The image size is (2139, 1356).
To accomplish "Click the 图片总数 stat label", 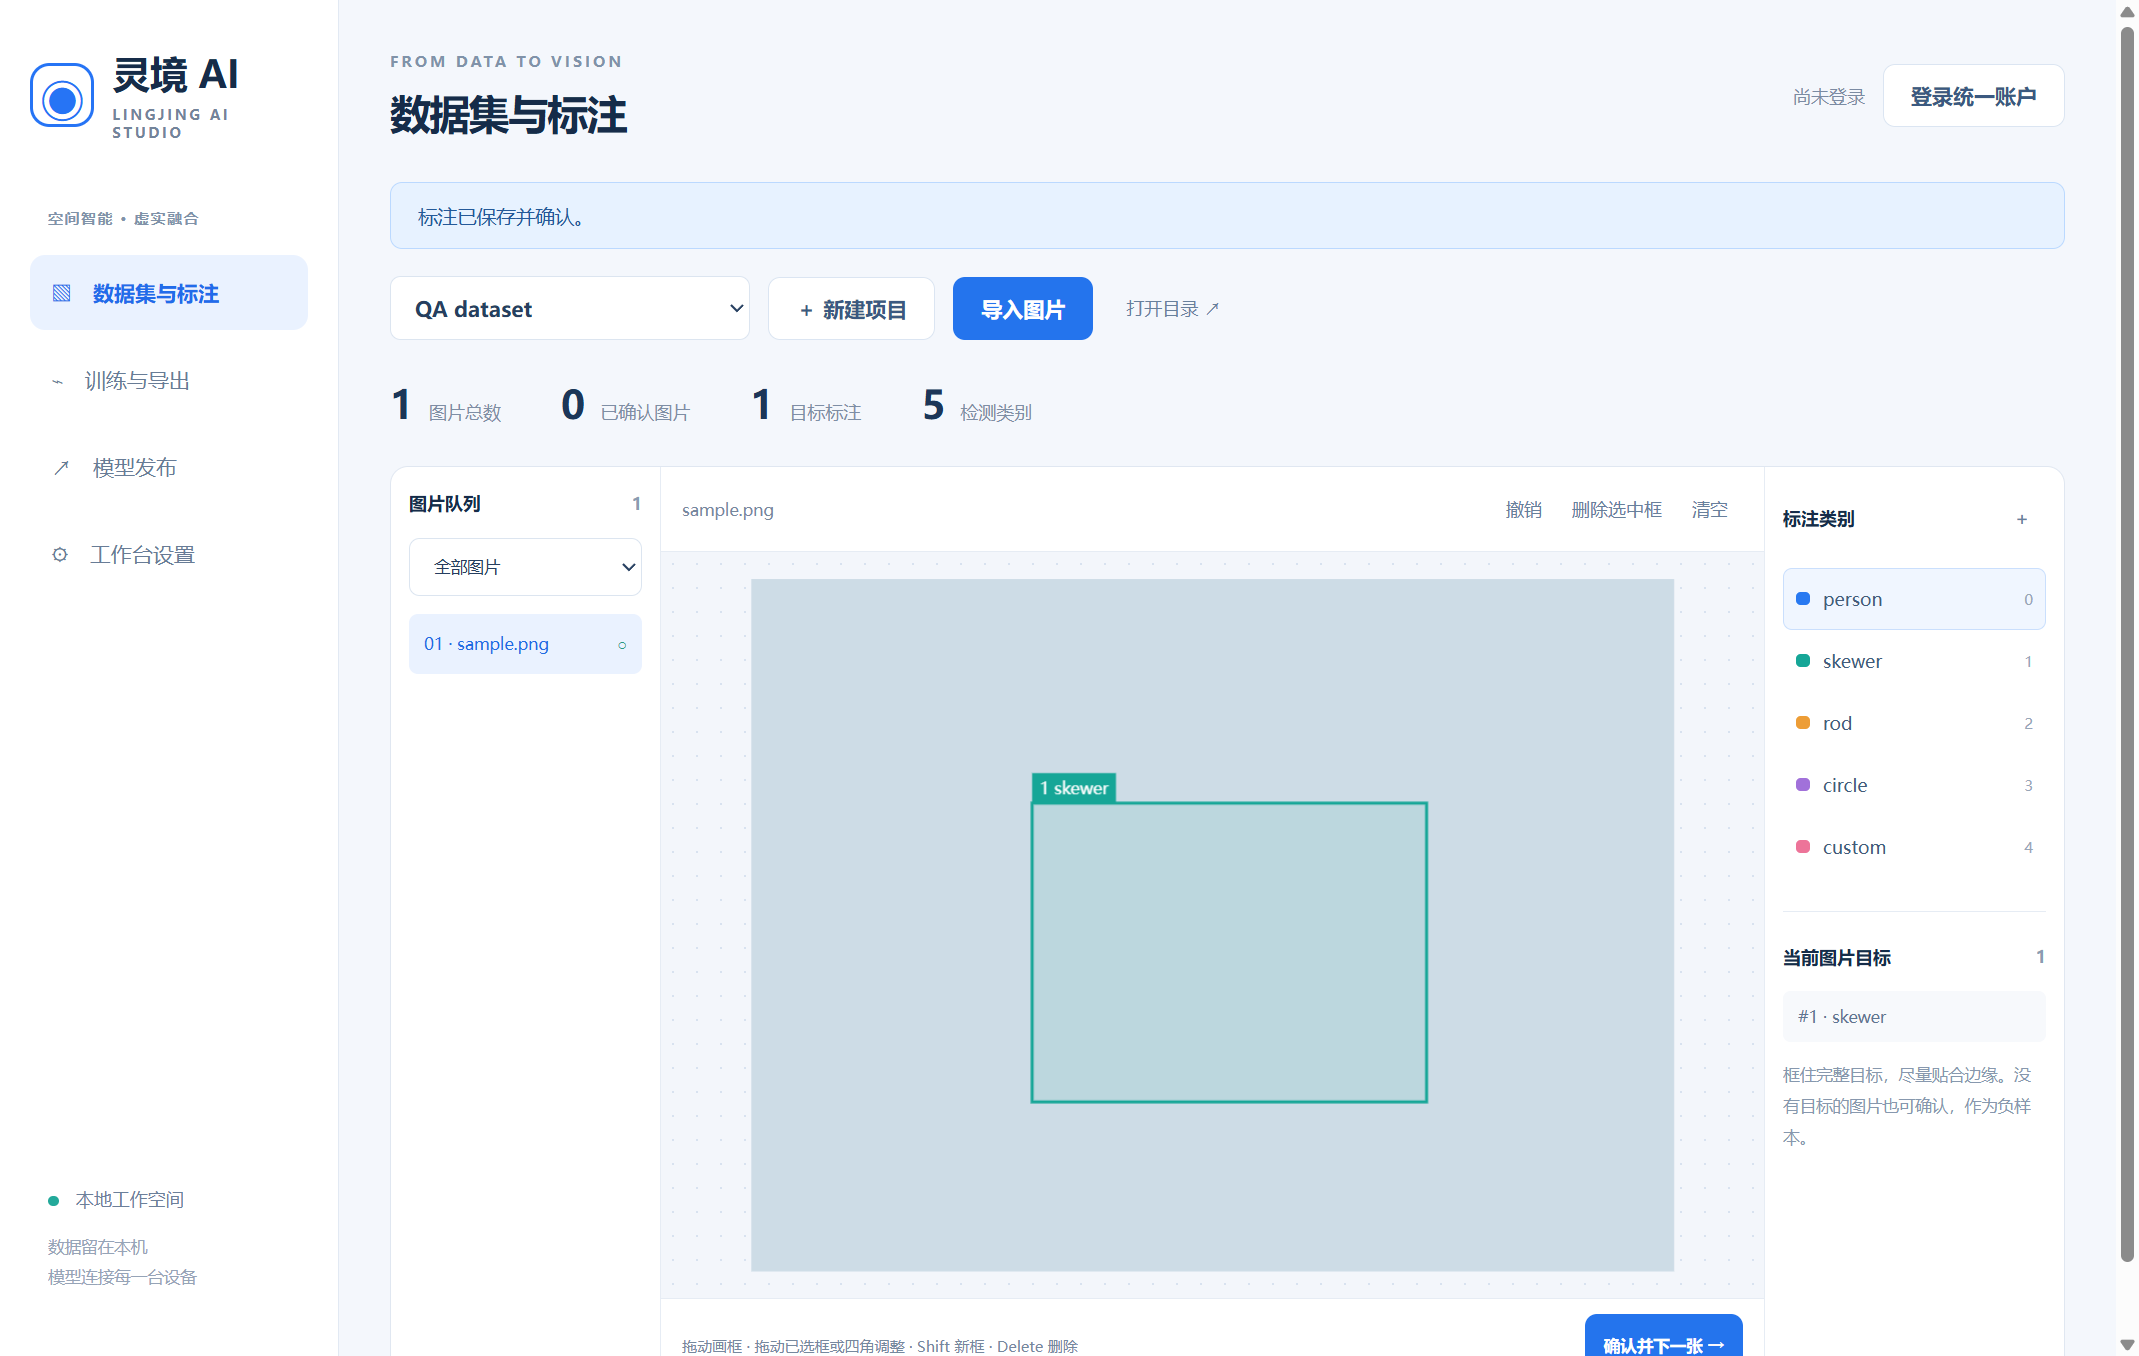I will coord(464,412).
